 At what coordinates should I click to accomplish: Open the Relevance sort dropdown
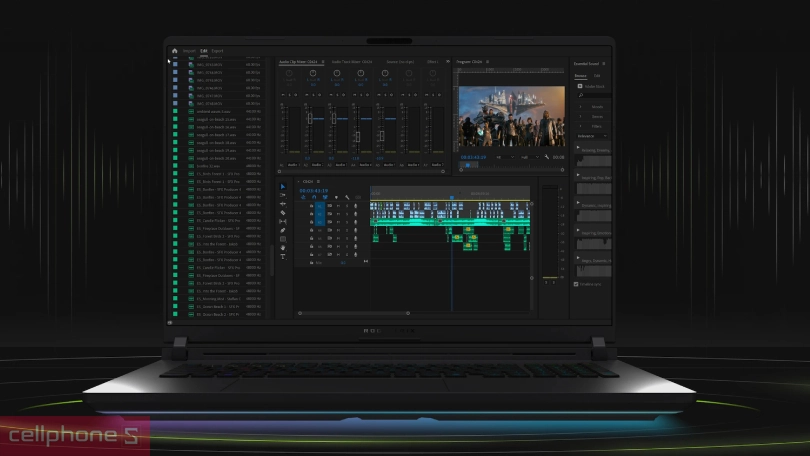(592, 136)
